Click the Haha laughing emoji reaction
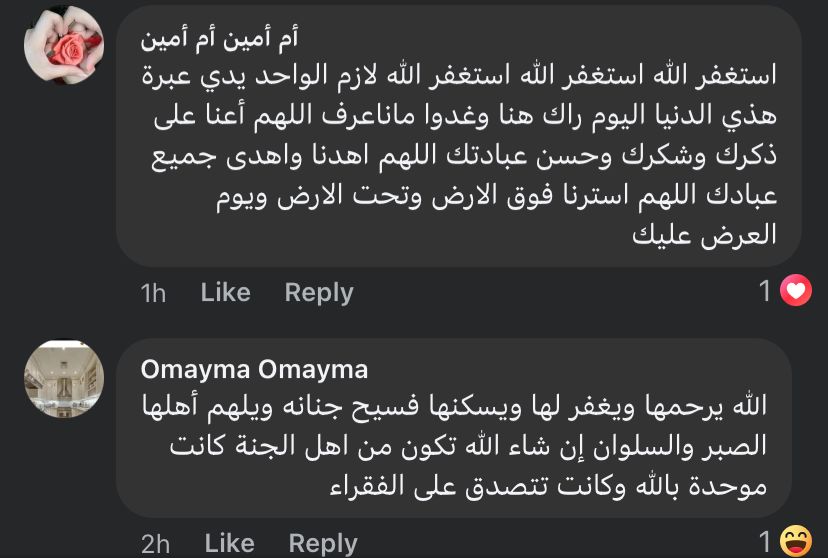This screenshot has width=828, height=558. 795,542
